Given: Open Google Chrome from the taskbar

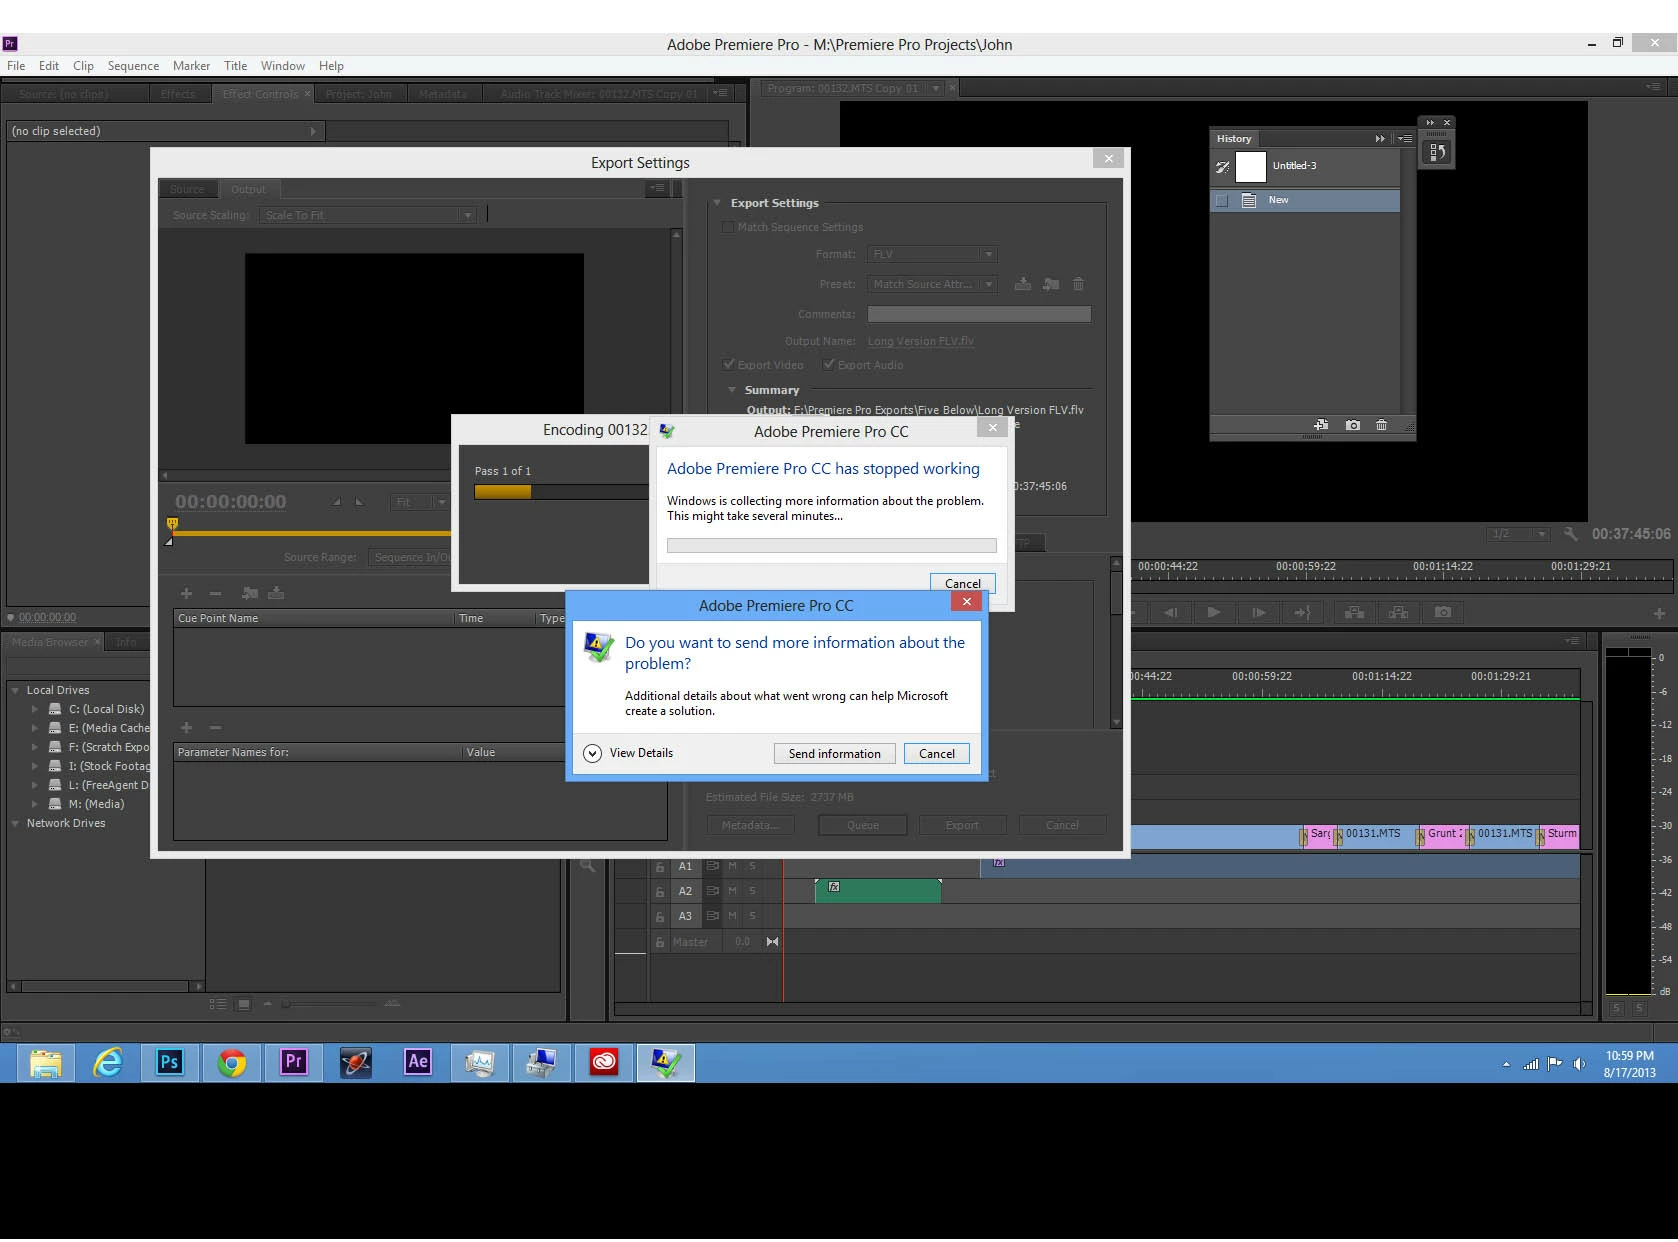Looking at the screenshot, I should click(231, 1062).
